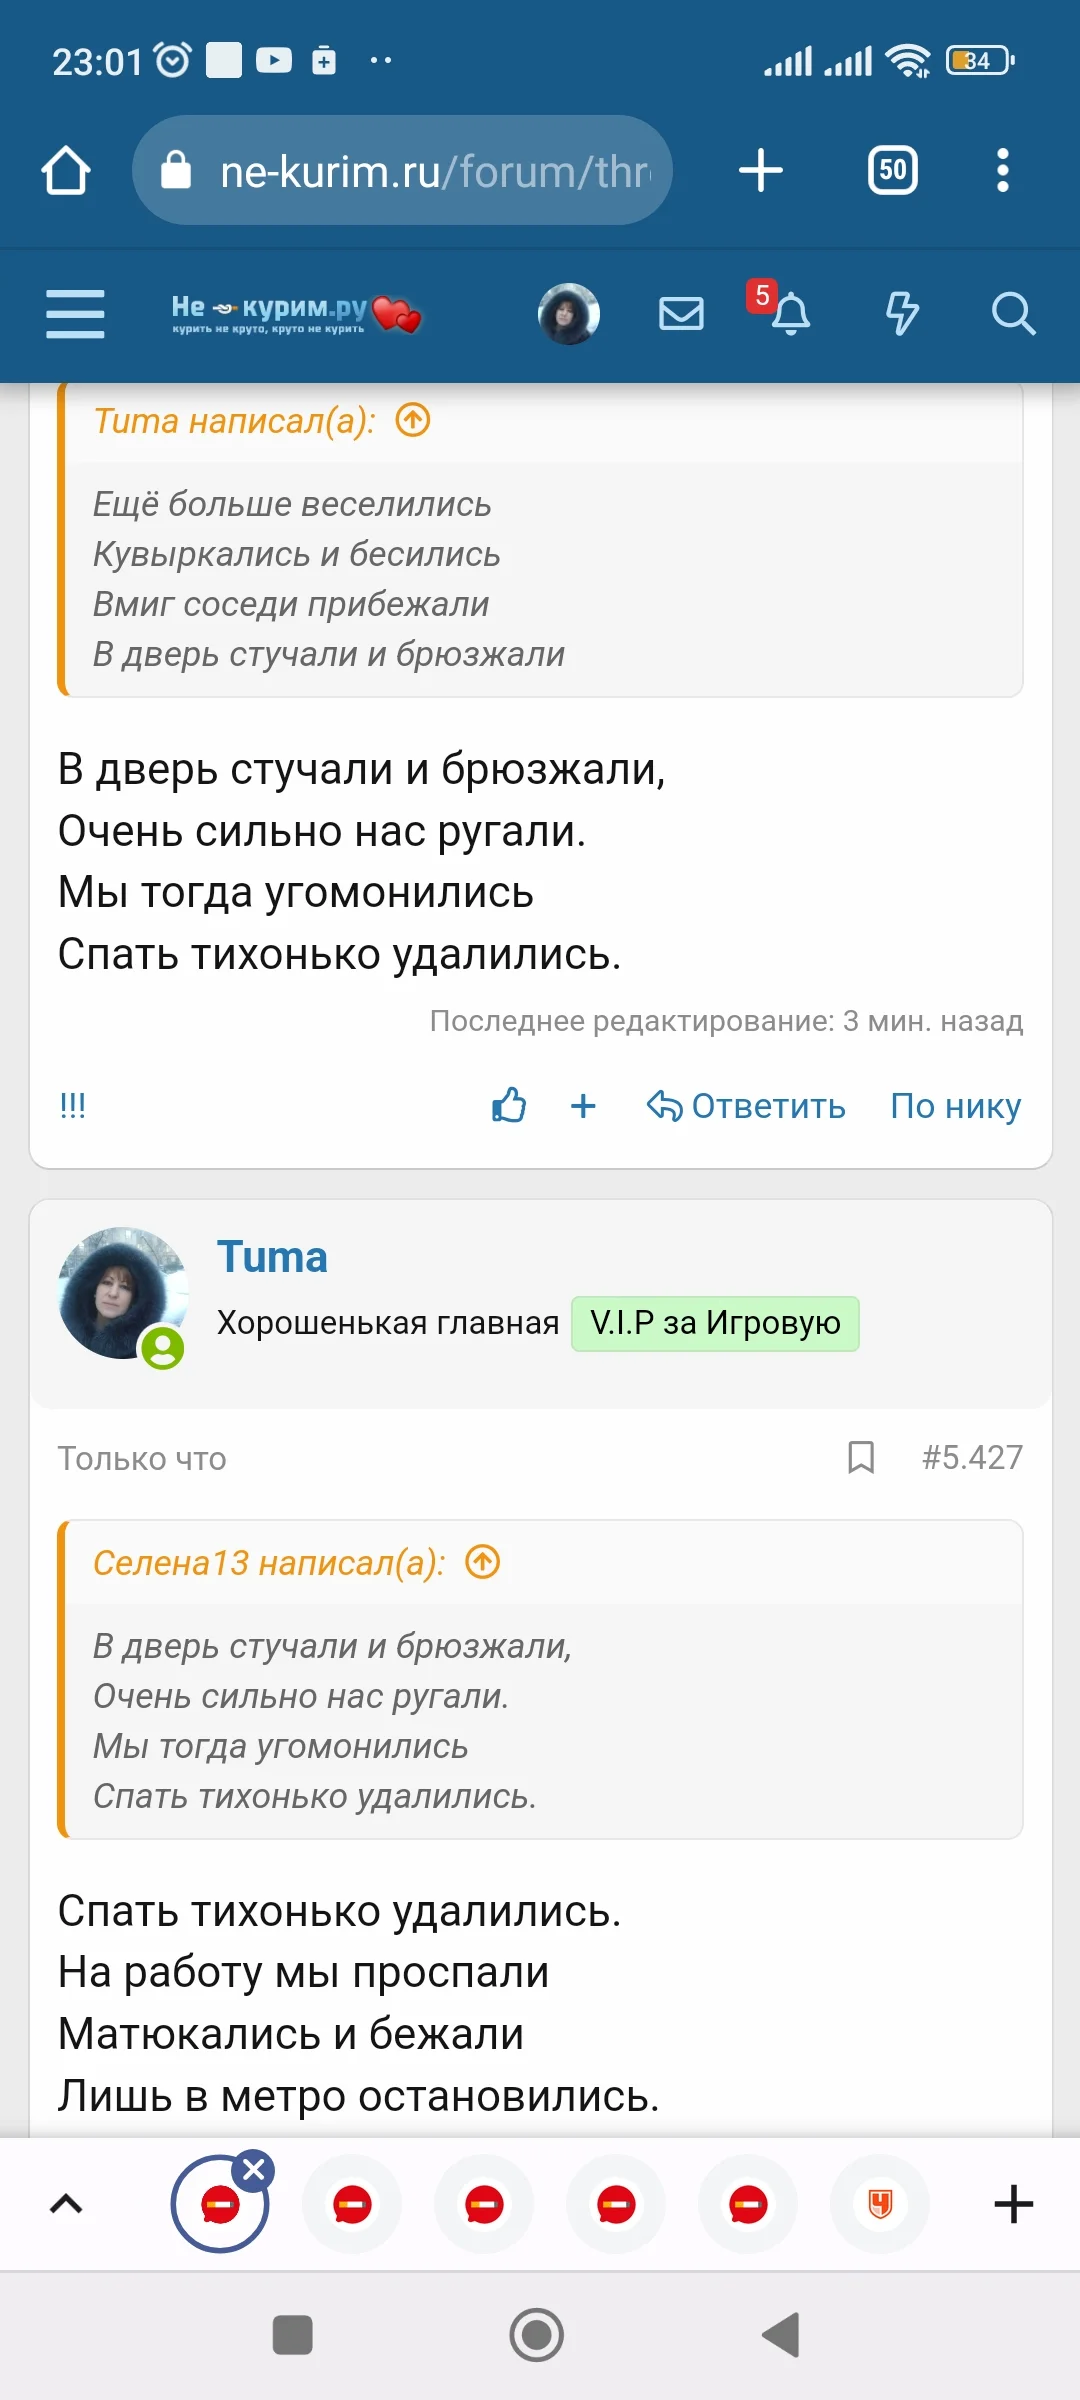1080x2400 pixels.
Task: Check notifications via the bell icon
Action: [791, 314]
